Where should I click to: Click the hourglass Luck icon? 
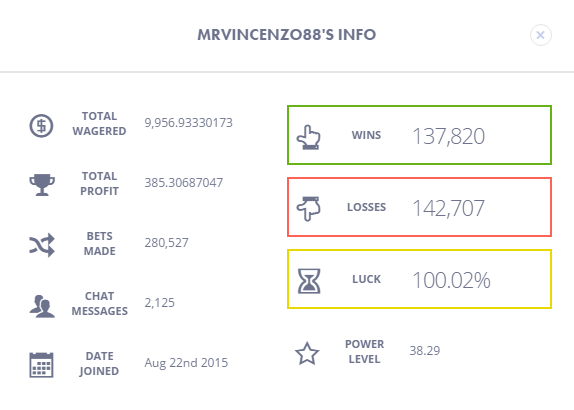(x=309, y=281)
